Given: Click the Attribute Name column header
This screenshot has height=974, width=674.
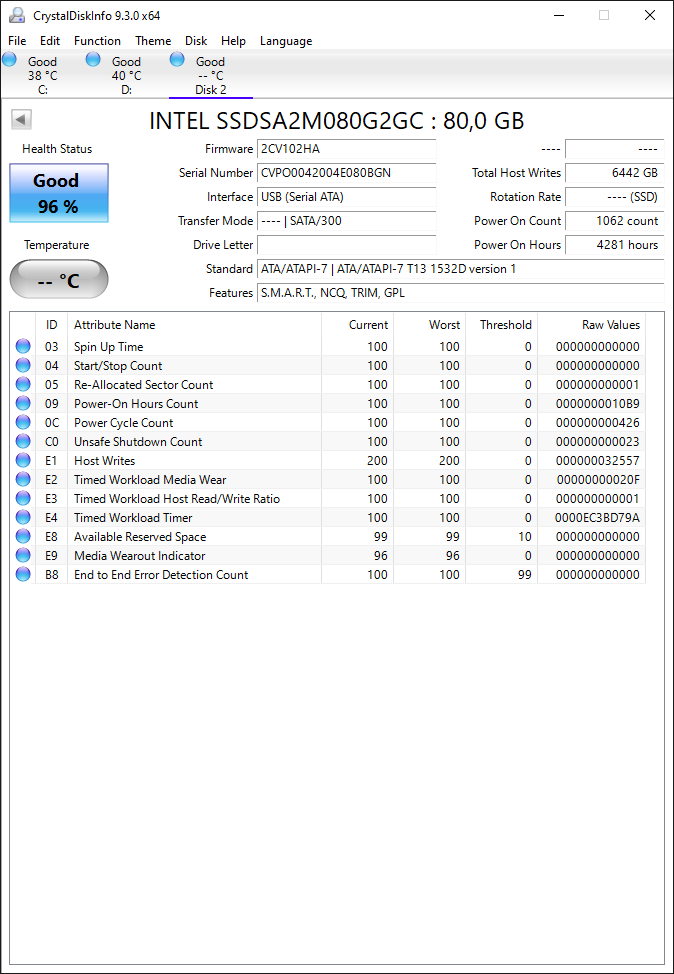Looking at the screenshot, I should coord(194,324).
